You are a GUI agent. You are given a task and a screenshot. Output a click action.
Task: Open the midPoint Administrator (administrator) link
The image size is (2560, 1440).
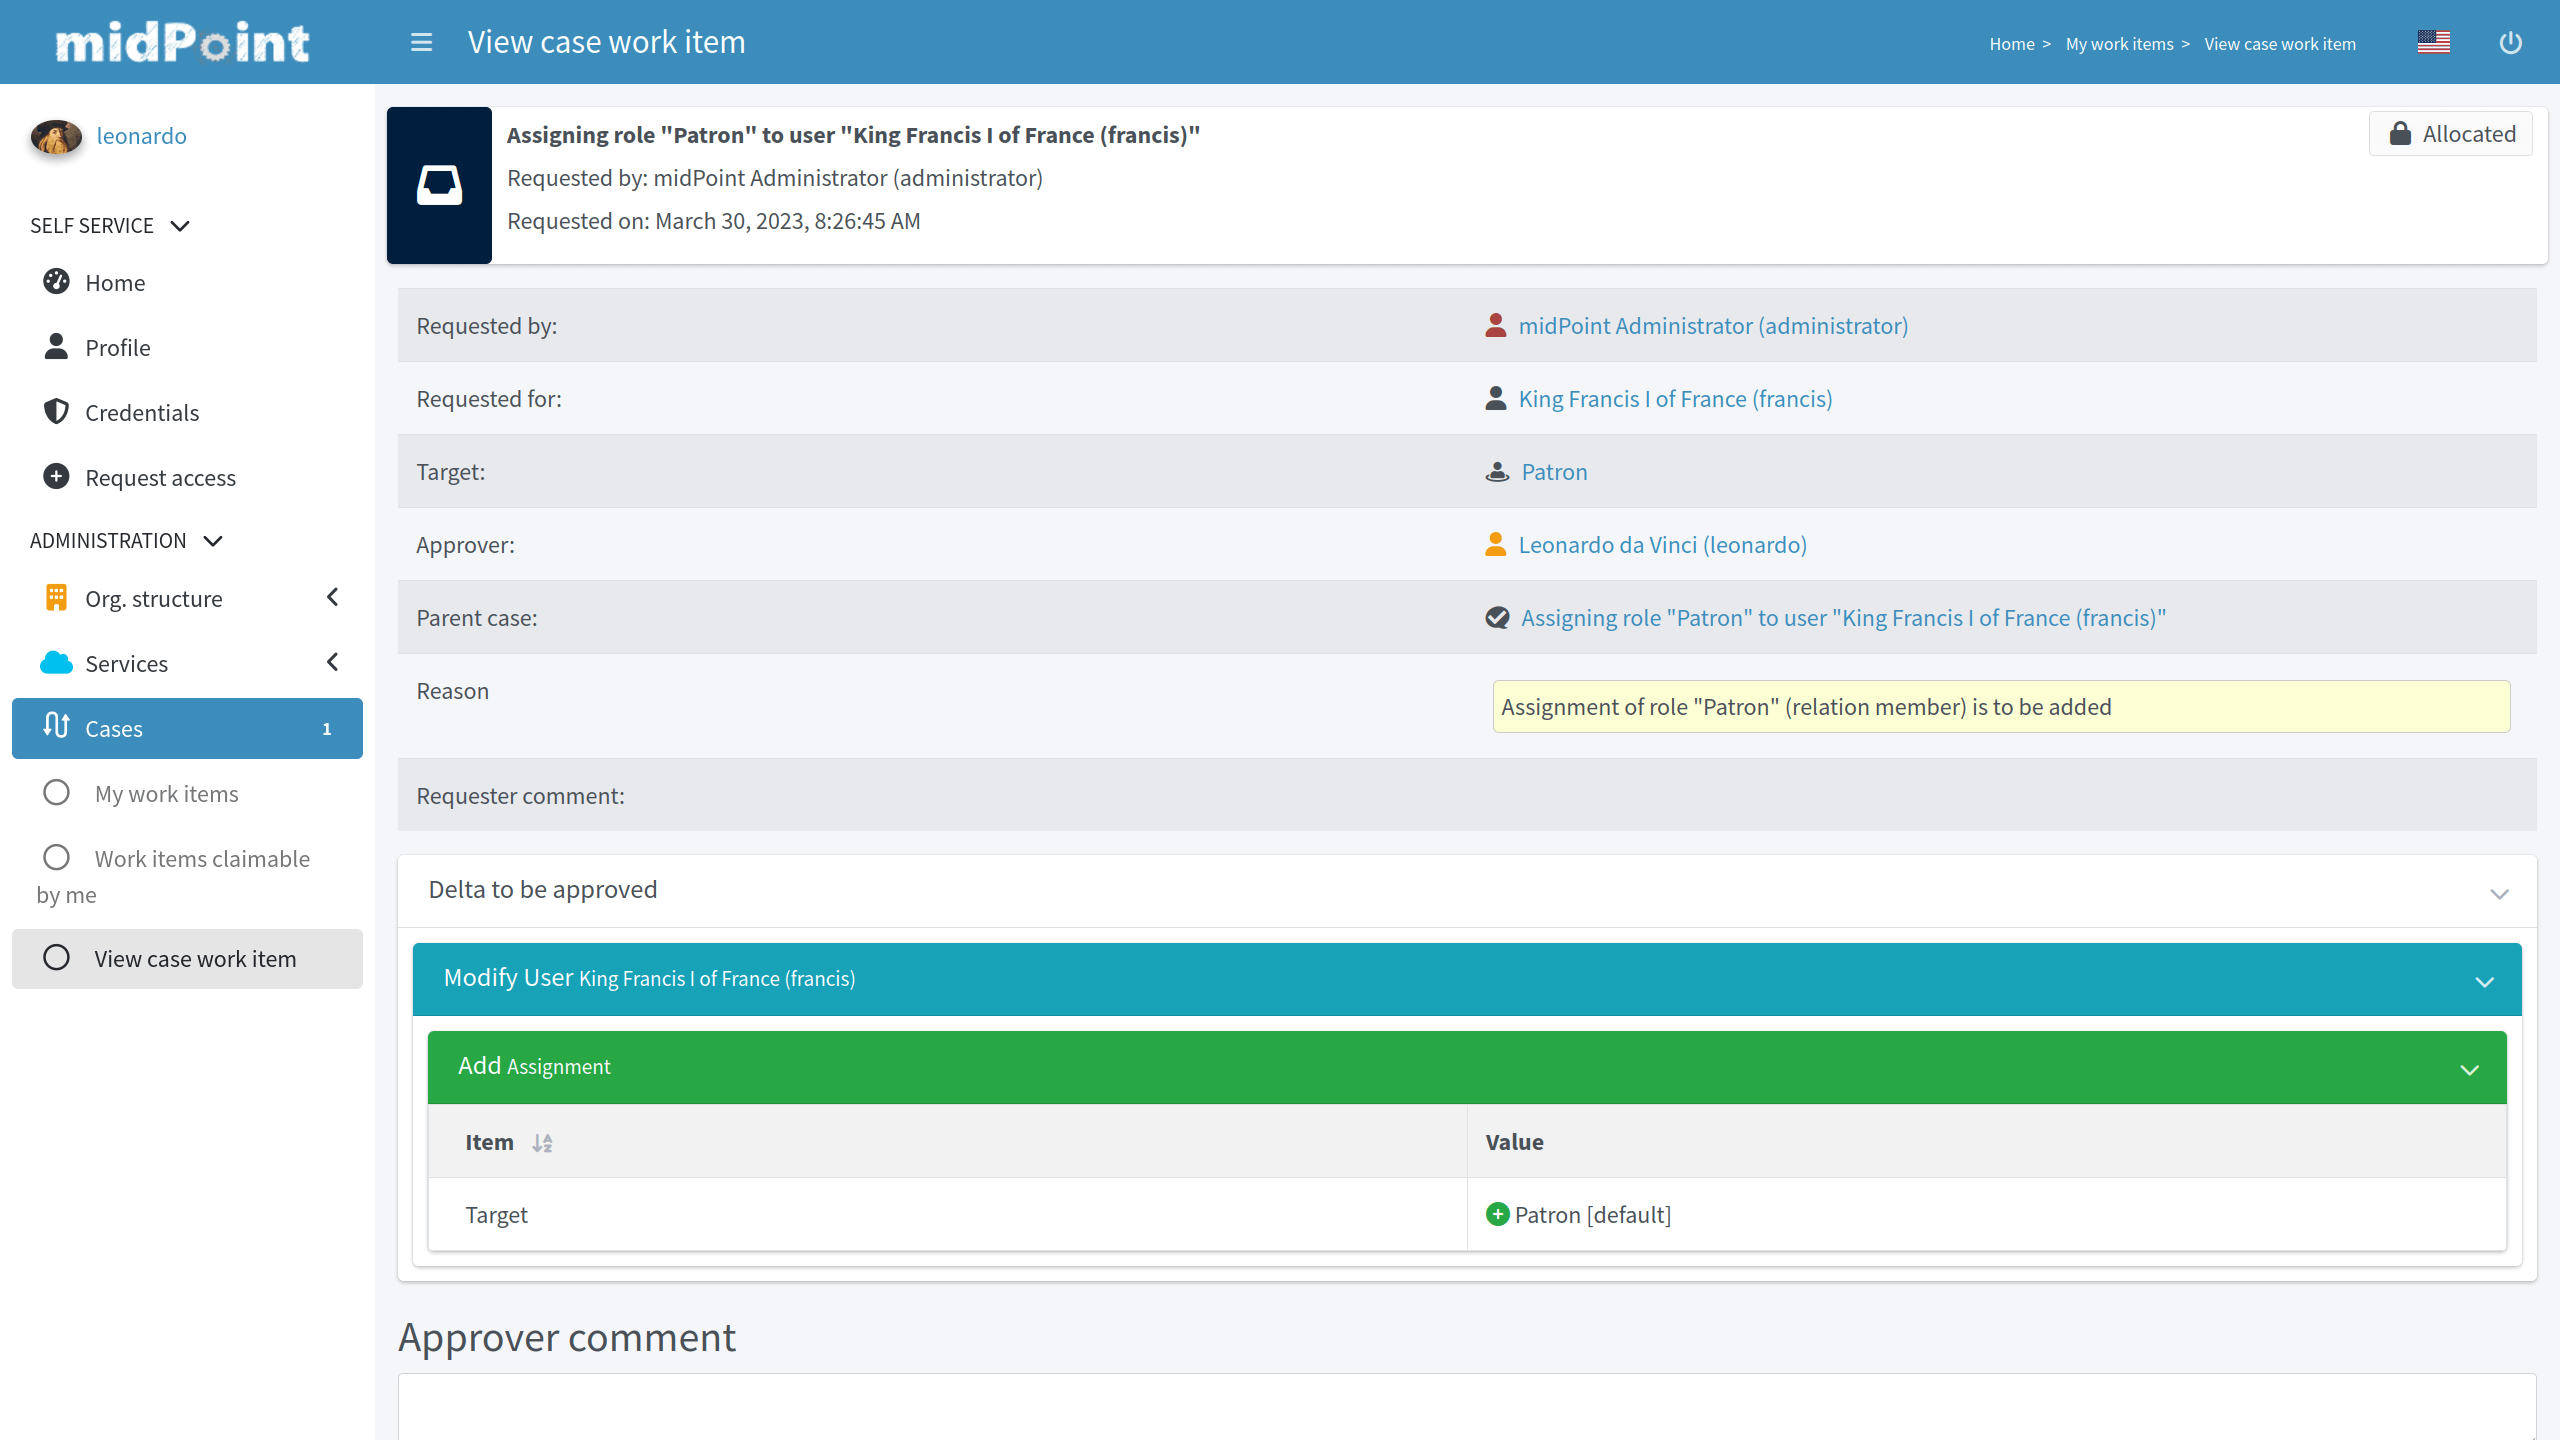coord(1713,326)
